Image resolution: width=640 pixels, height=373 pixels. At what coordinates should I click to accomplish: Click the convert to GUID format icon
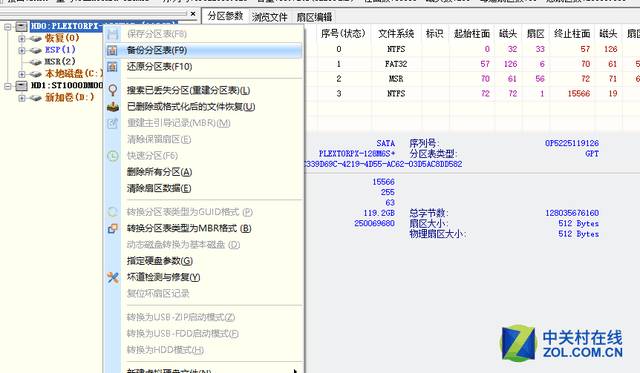tap(113, 212)
